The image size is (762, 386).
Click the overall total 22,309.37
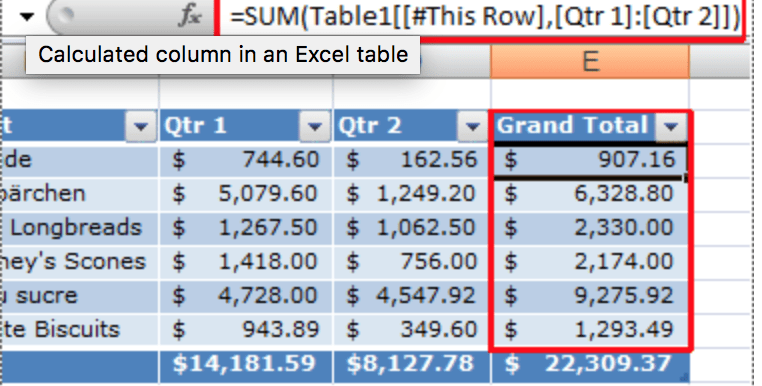(x=590, y=365)
